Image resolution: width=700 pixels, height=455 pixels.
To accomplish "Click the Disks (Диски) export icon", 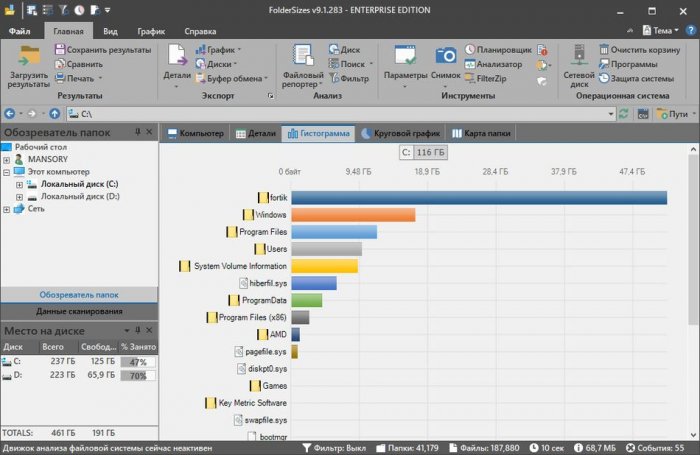I will [200, 64].
